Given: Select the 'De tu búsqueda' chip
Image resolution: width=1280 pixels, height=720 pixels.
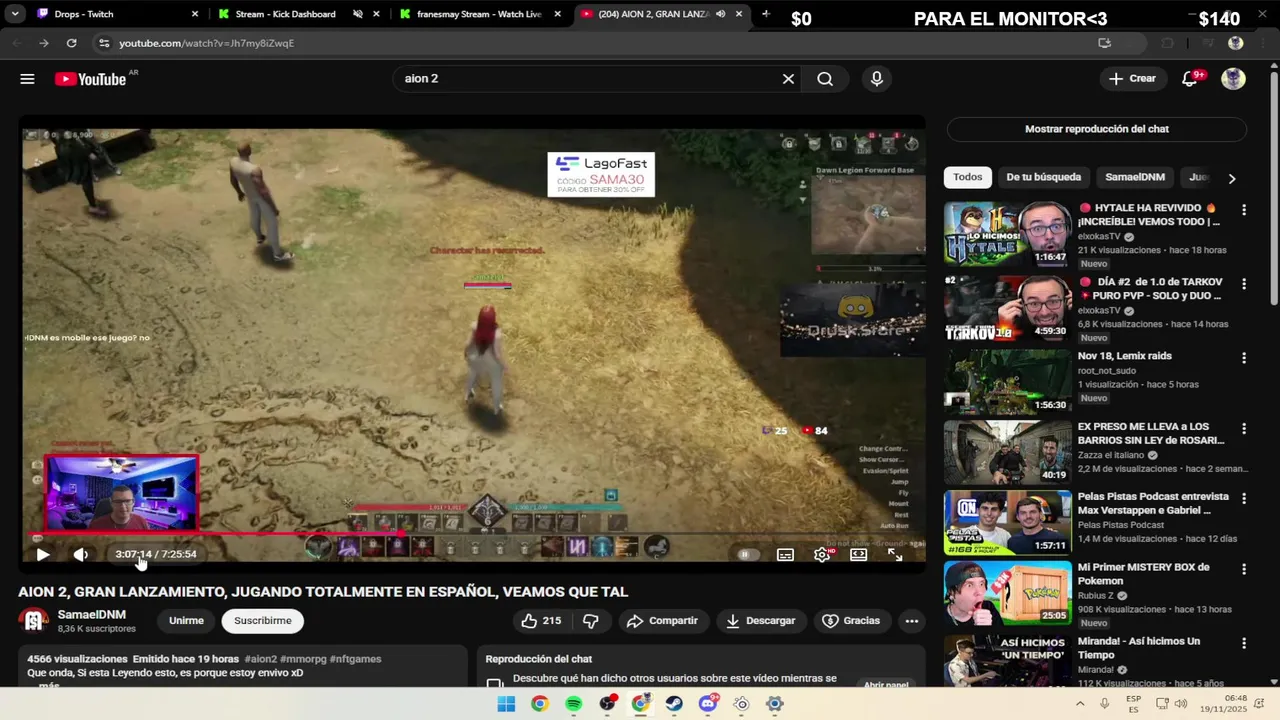Looking at the screenshot, I should [1043, 177].
